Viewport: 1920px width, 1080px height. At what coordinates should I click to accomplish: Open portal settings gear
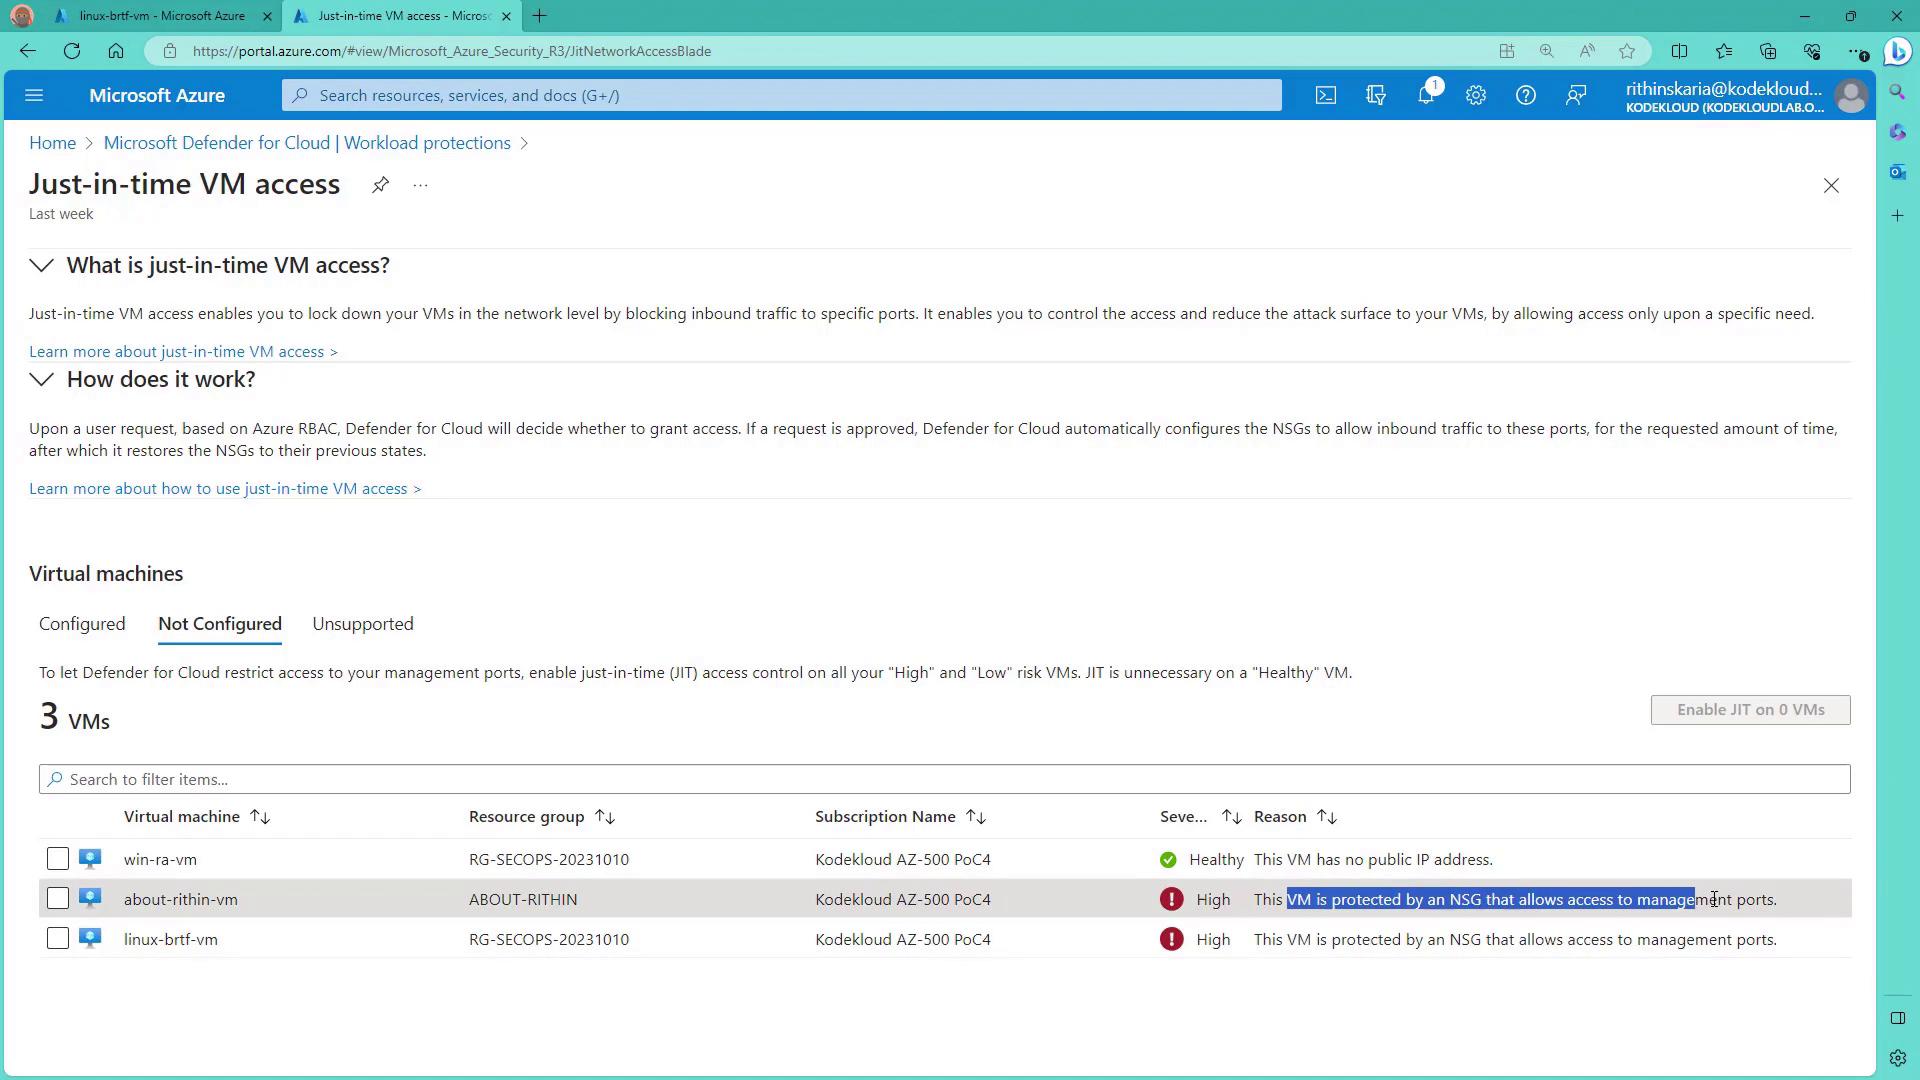point(1476,95)
